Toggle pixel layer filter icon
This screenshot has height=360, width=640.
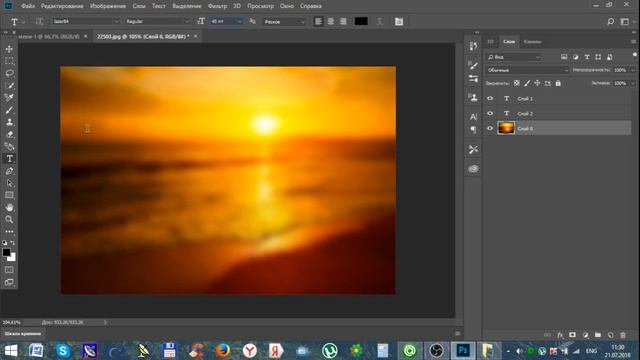tap(564, 57)
